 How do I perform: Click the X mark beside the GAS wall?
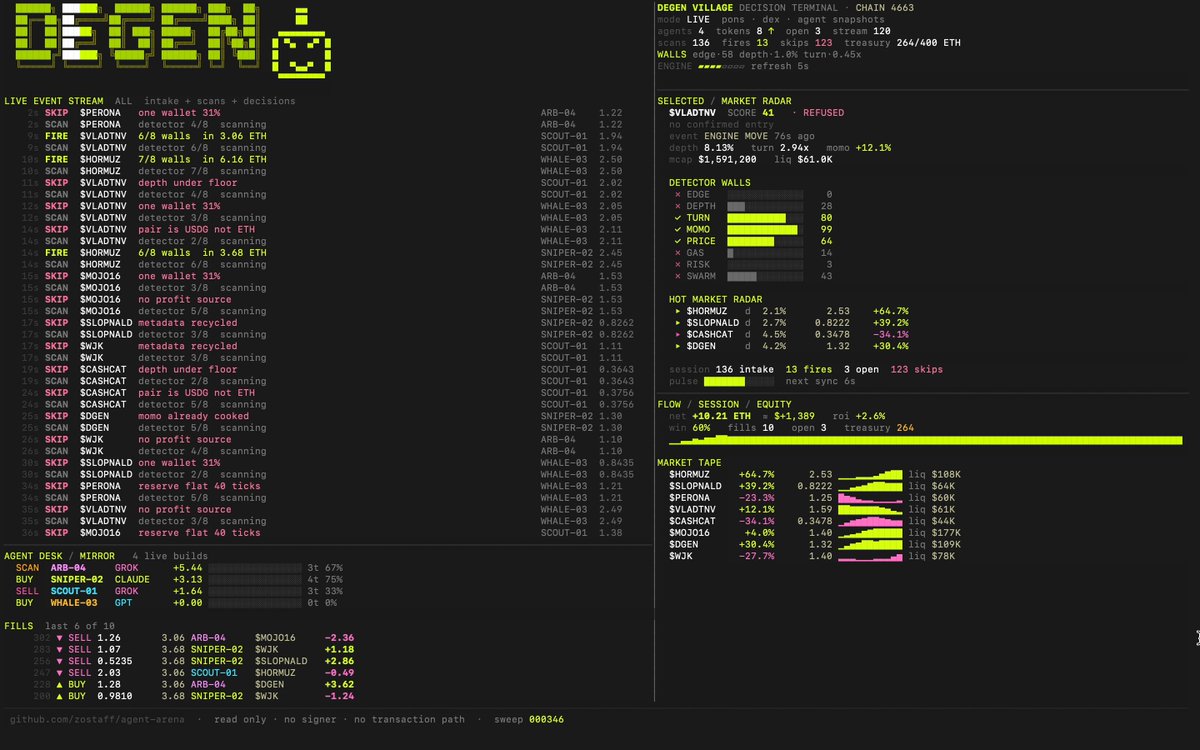point(678,254)
